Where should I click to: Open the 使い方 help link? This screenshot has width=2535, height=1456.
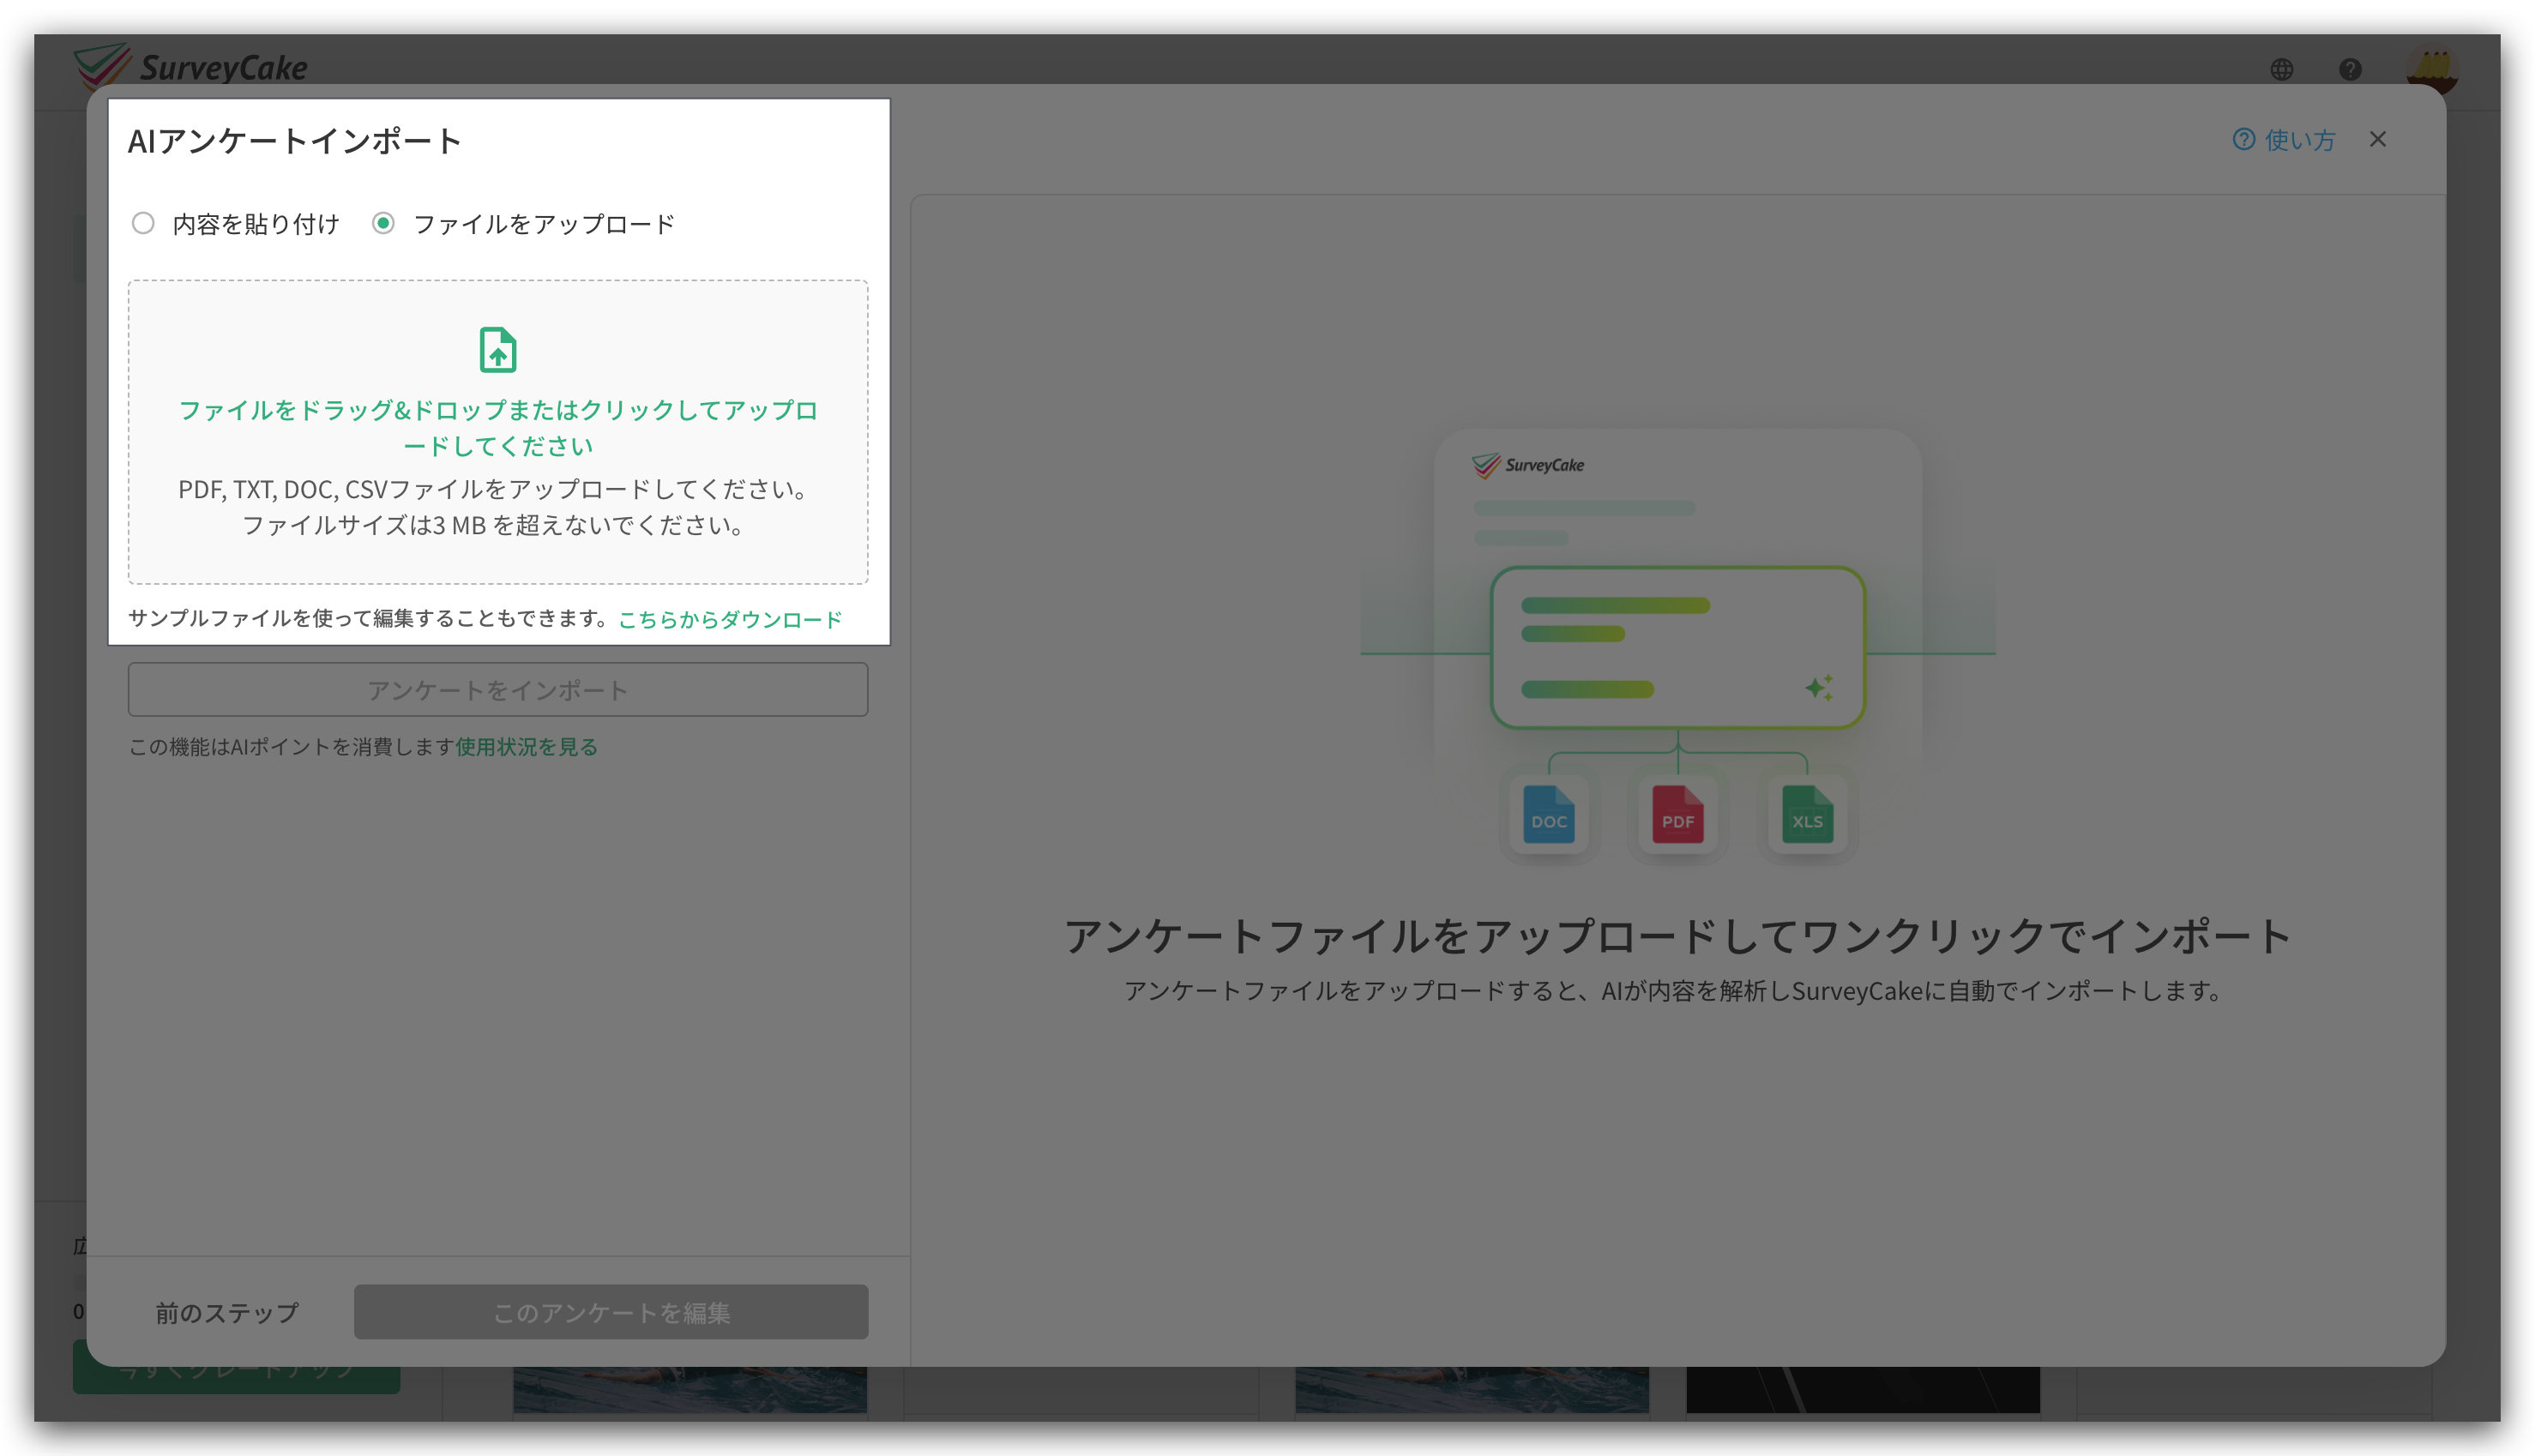[x=2284, y=140]
